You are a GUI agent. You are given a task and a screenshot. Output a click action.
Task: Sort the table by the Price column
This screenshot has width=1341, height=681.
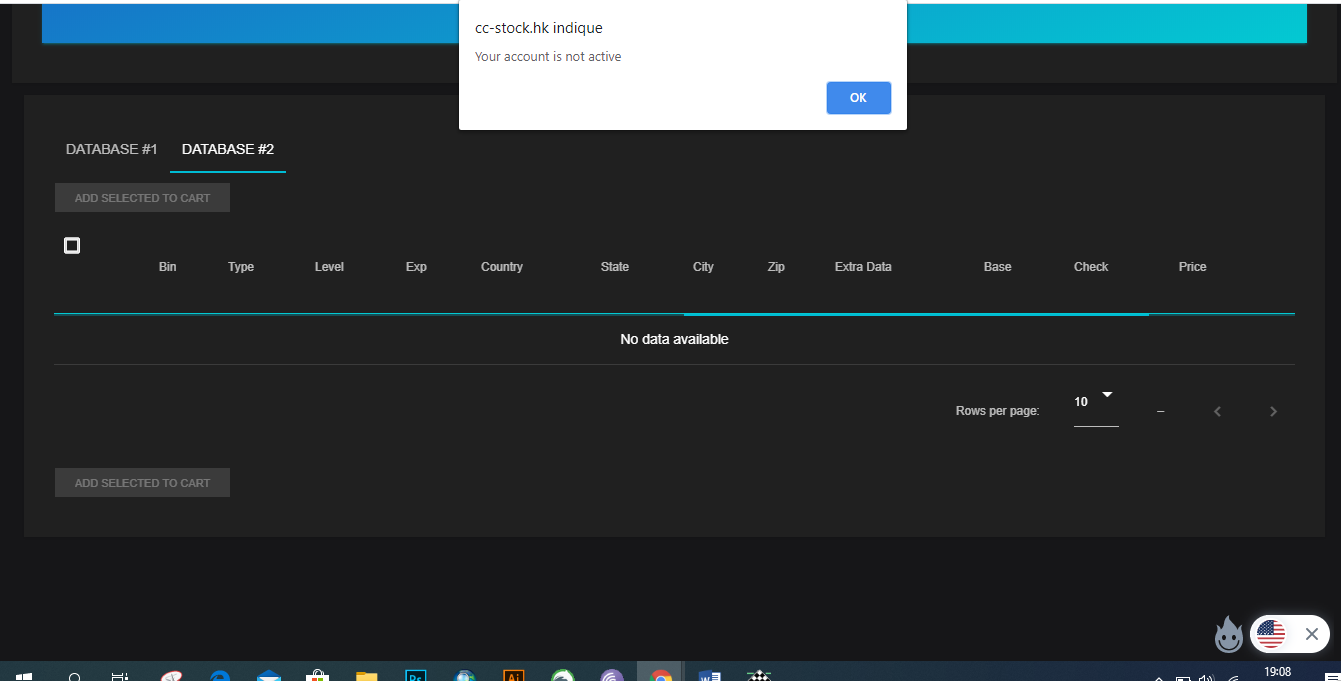coord(1192,267)
